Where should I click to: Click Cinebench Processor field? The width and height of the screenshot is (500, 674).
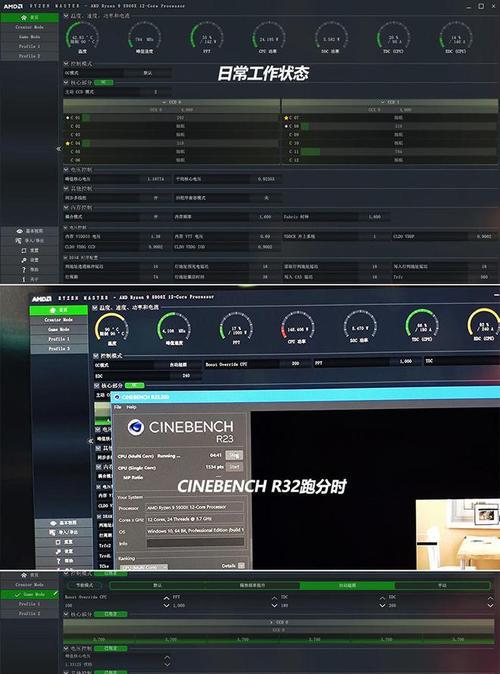(195, 508)
